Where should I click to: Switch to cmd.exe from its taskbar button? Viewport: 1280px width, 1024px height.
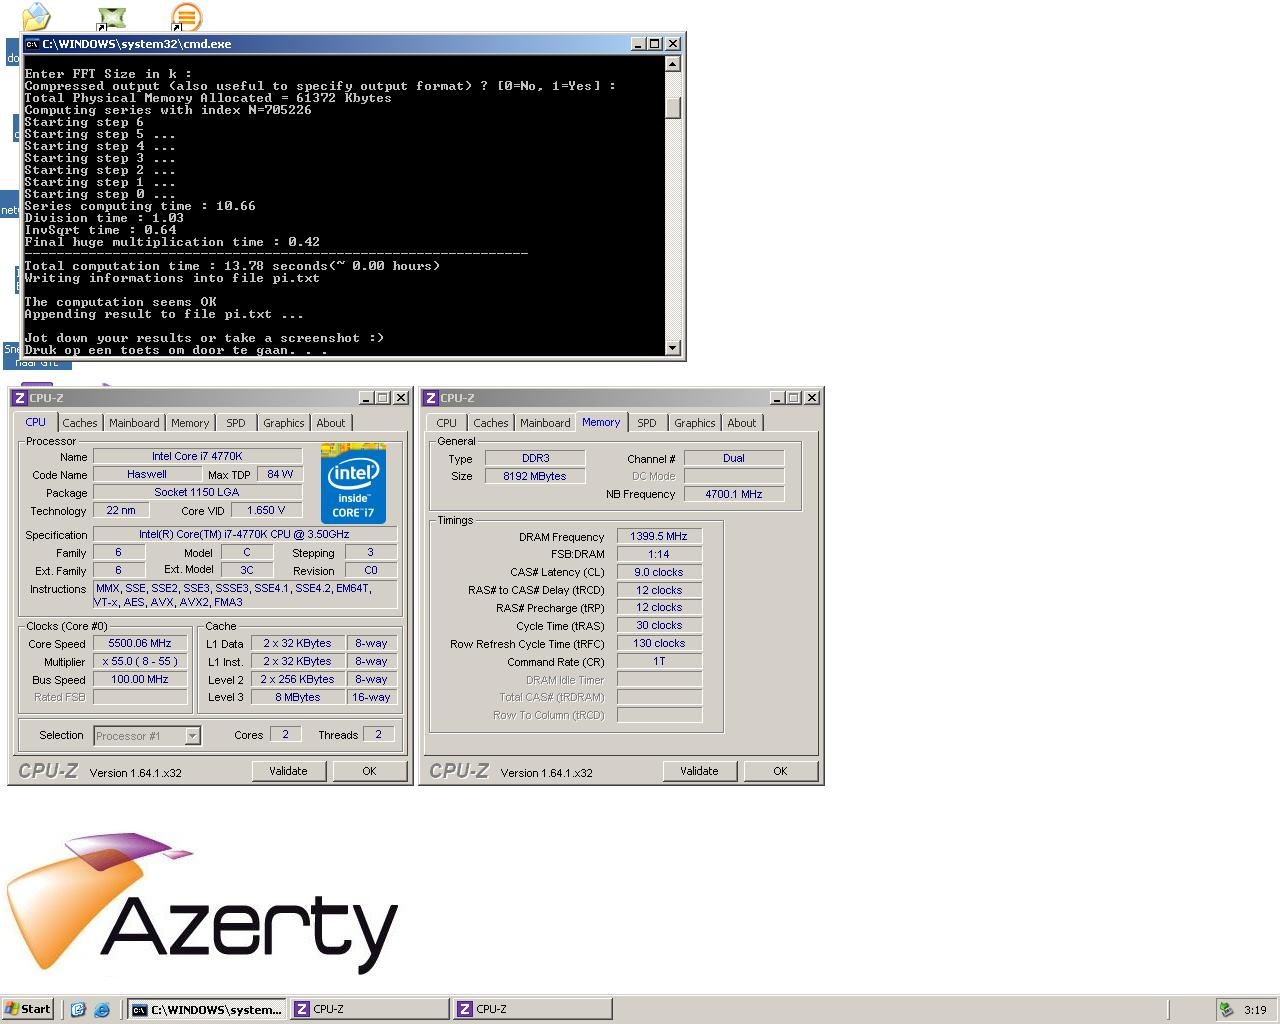tap(207, 1010)
